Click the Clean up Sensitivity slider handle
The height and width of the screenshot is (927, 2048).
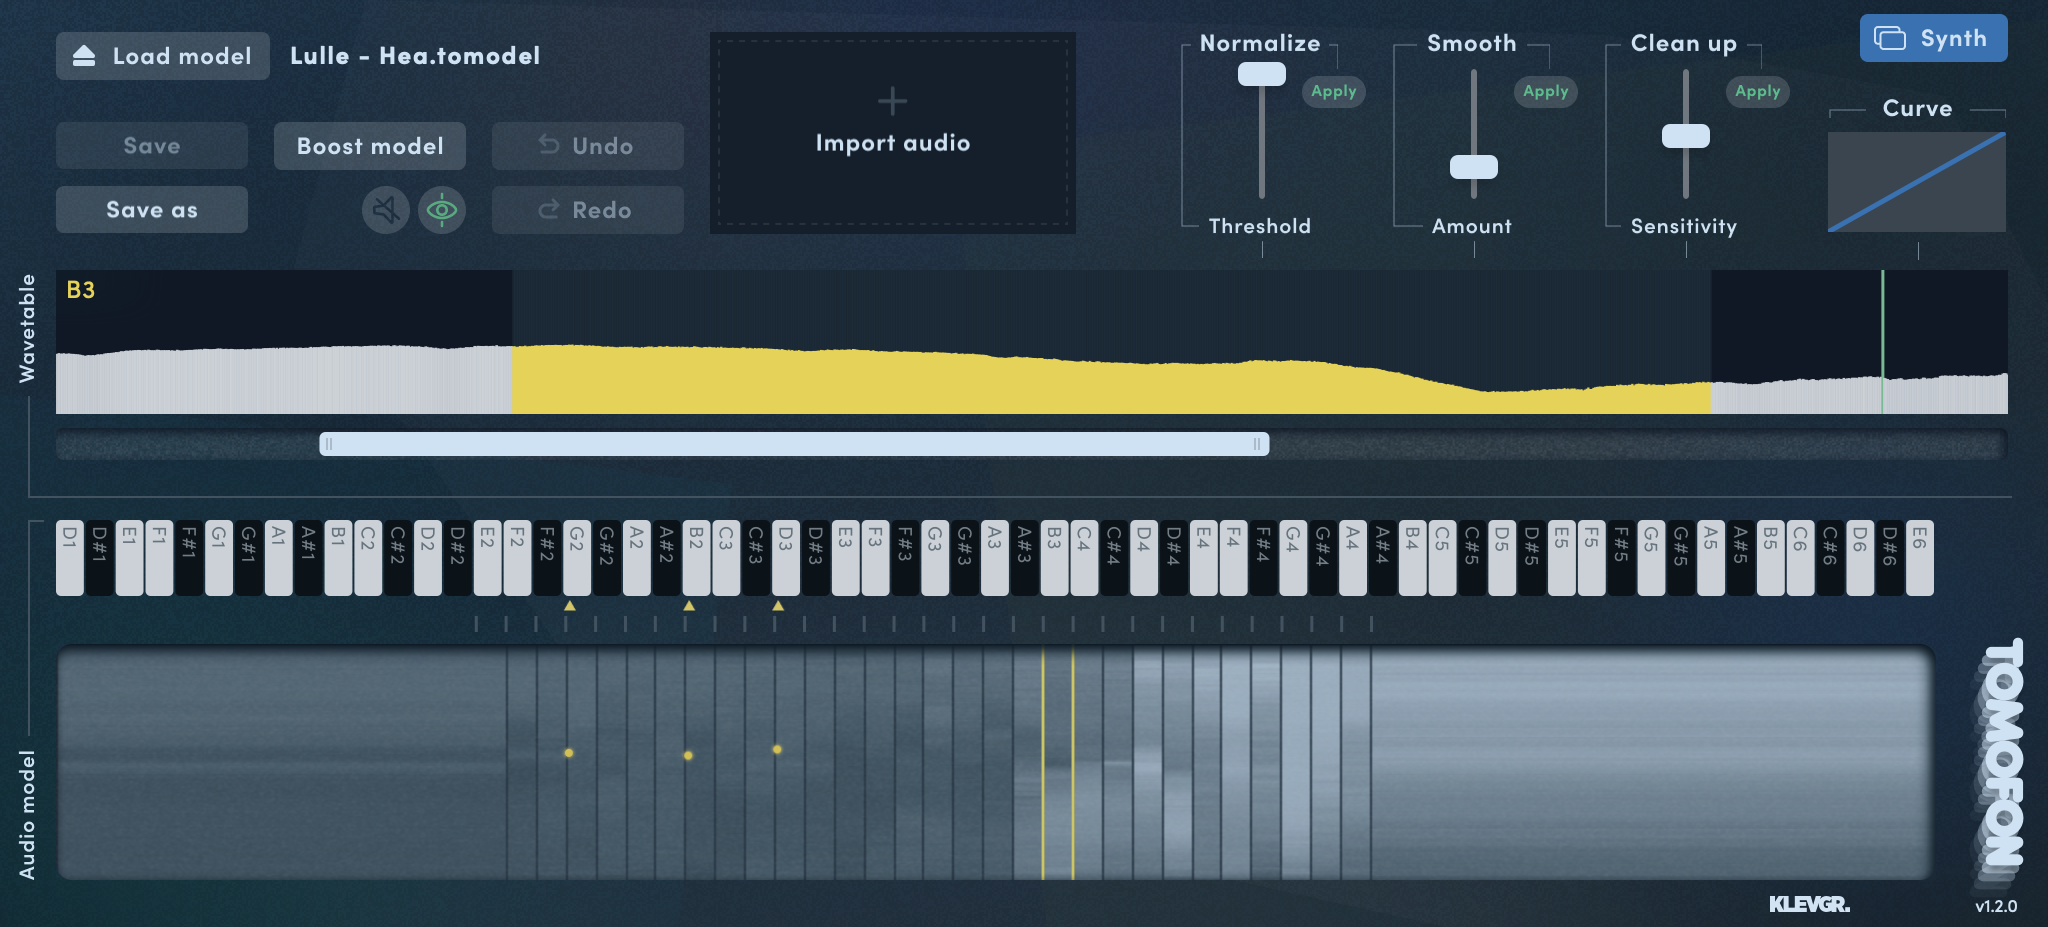point(1686,136)
